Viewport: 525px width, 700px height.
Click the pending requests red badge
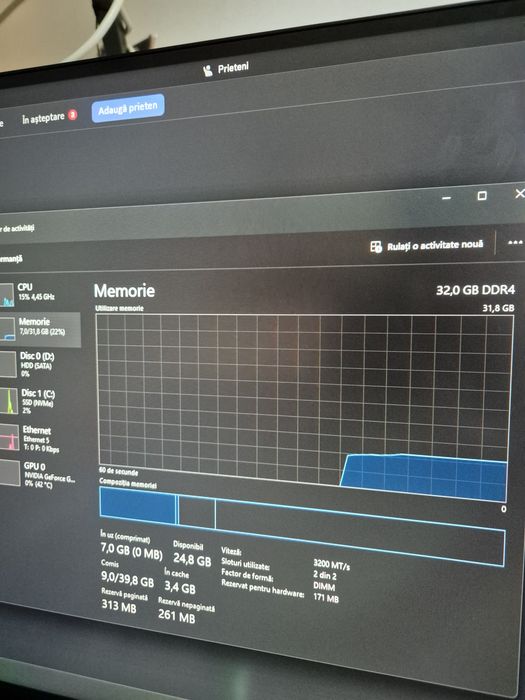pos(72,115)
